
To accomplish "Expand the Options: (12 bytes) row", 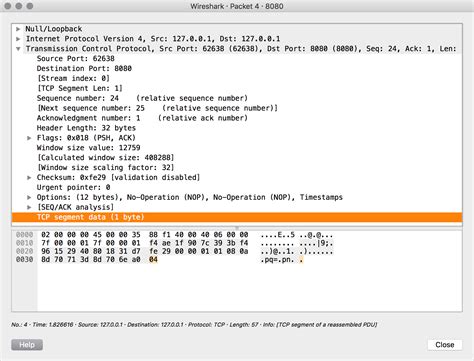I will tap(29, 197).
